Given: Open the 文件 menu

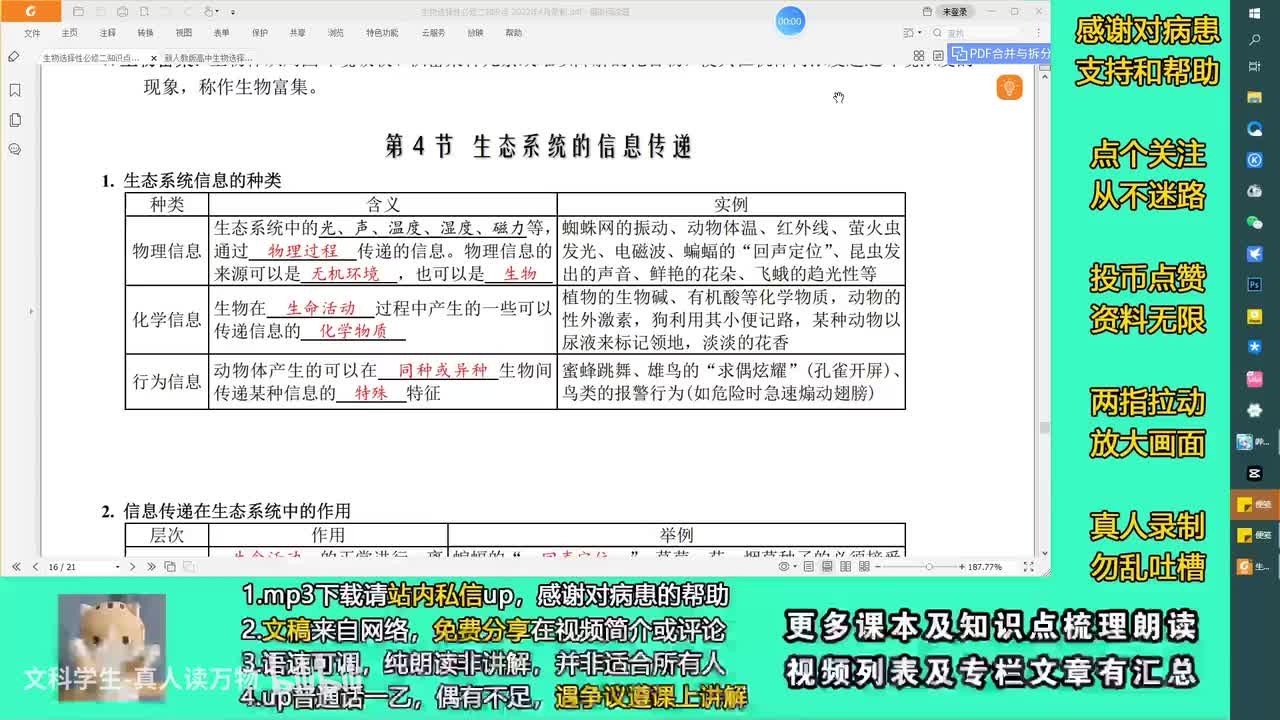Looking at the screenshot, I should tap(32, 33).
